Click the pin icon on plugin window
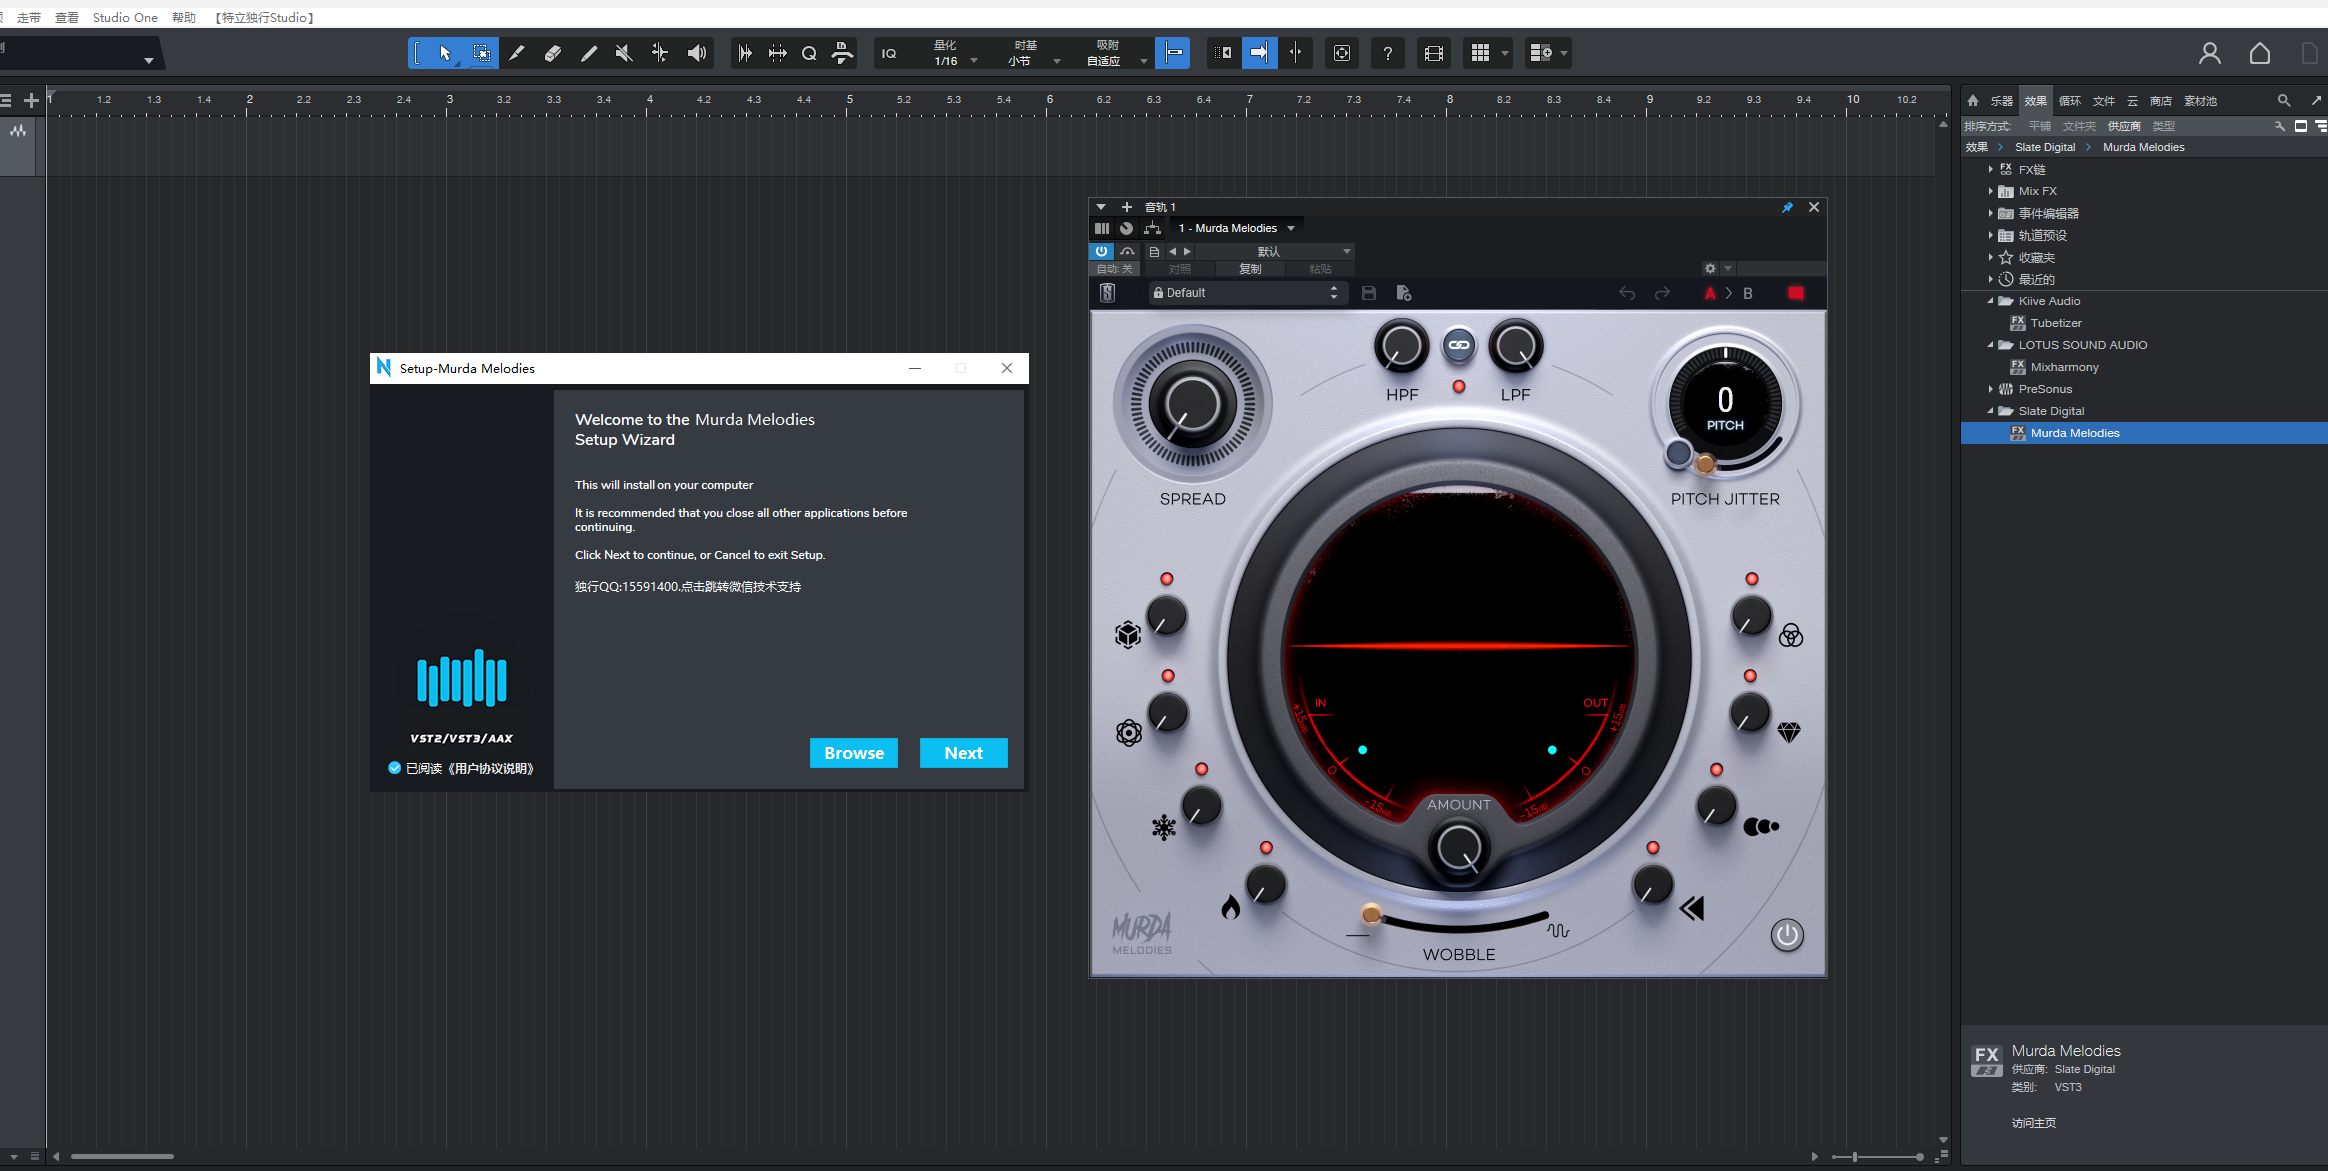The height and width of the screenshot is (1171, 2328). pos(1787,207)
